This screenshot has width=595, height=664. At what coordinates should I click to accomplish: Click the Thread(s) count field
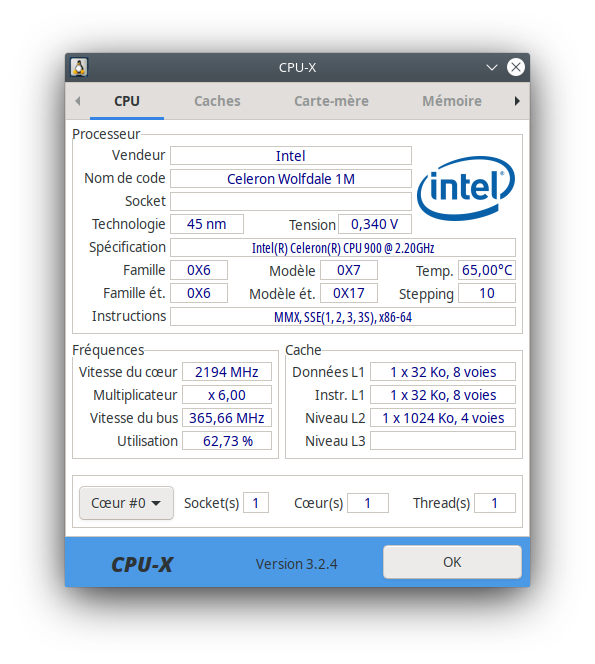[495, 503]
